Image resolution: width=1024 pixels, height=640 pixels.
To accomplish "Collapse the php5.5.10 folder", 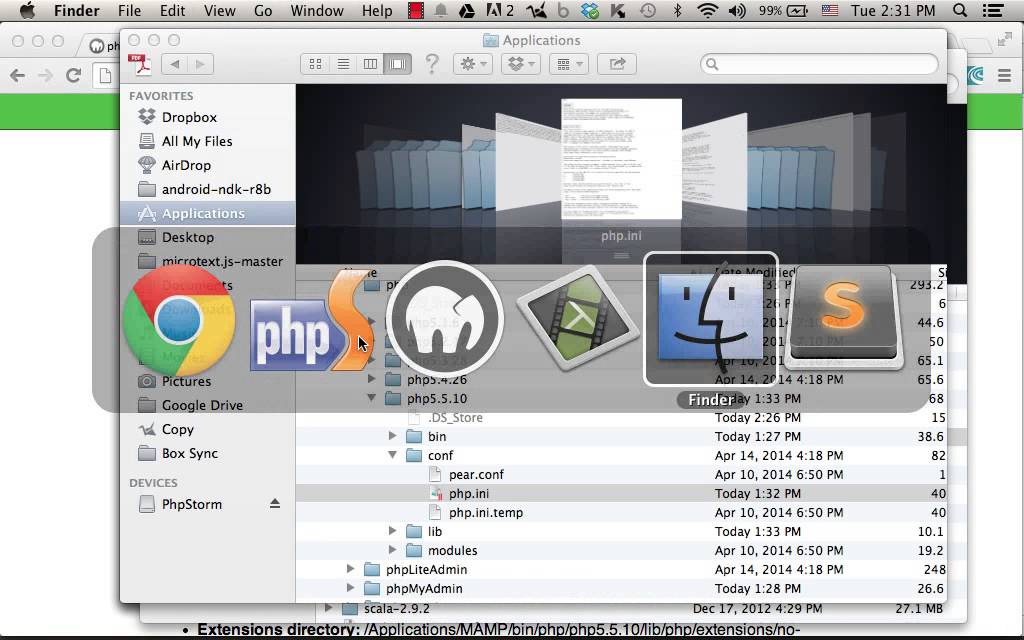I will 372,398.
